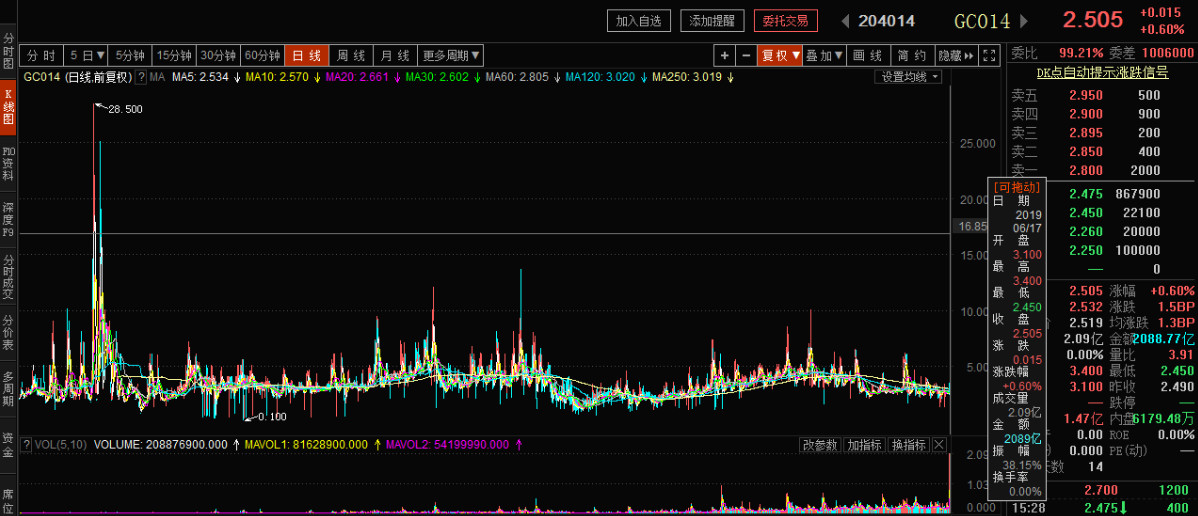This screenshot has height=516, width=1198.
Task: Expand 更多周期 period dropdown
Action: 451,56
